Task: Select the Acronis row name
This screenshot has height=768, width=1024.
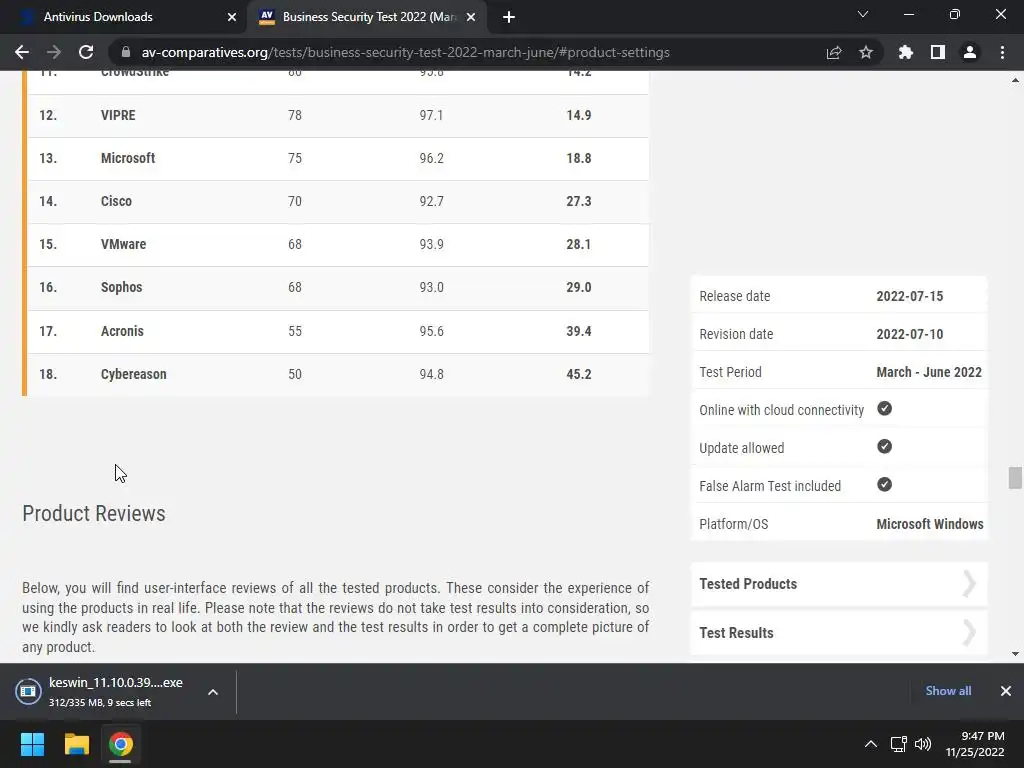Action: click(x=122, y=331)
